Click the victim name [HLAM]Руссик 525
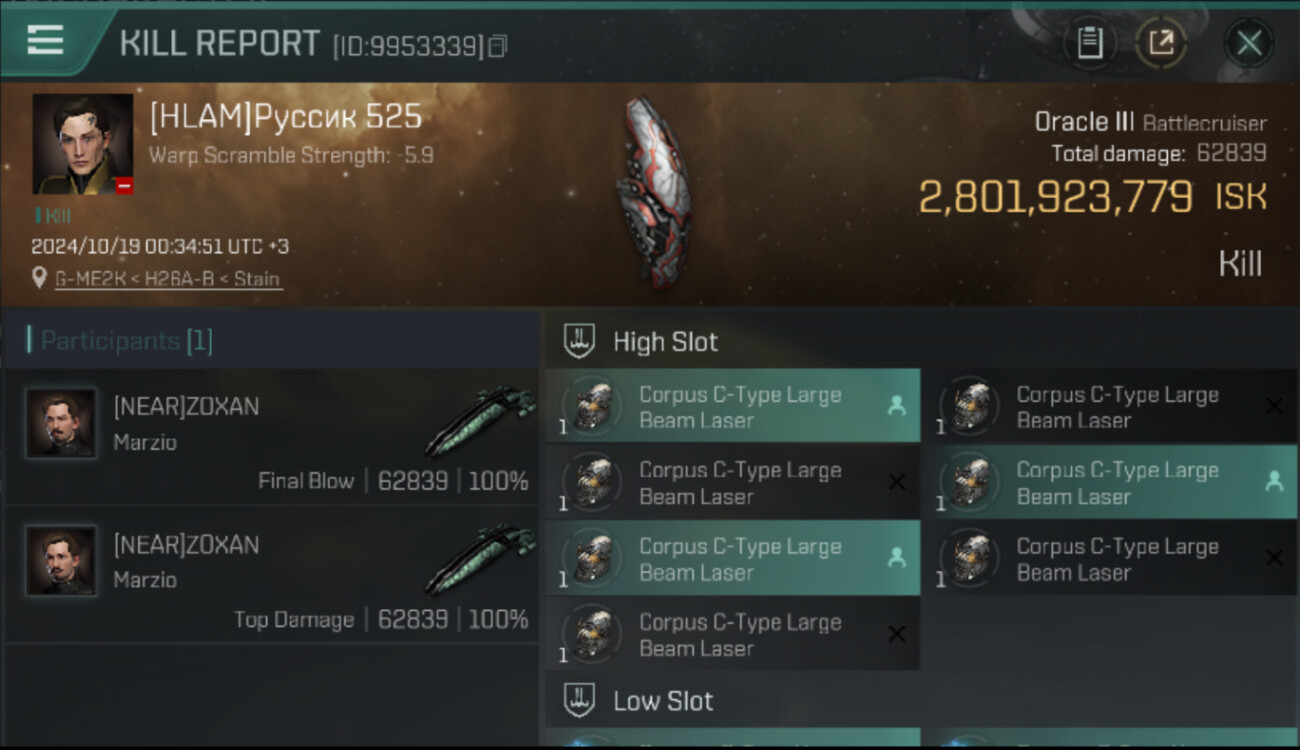 pos(286,117)
